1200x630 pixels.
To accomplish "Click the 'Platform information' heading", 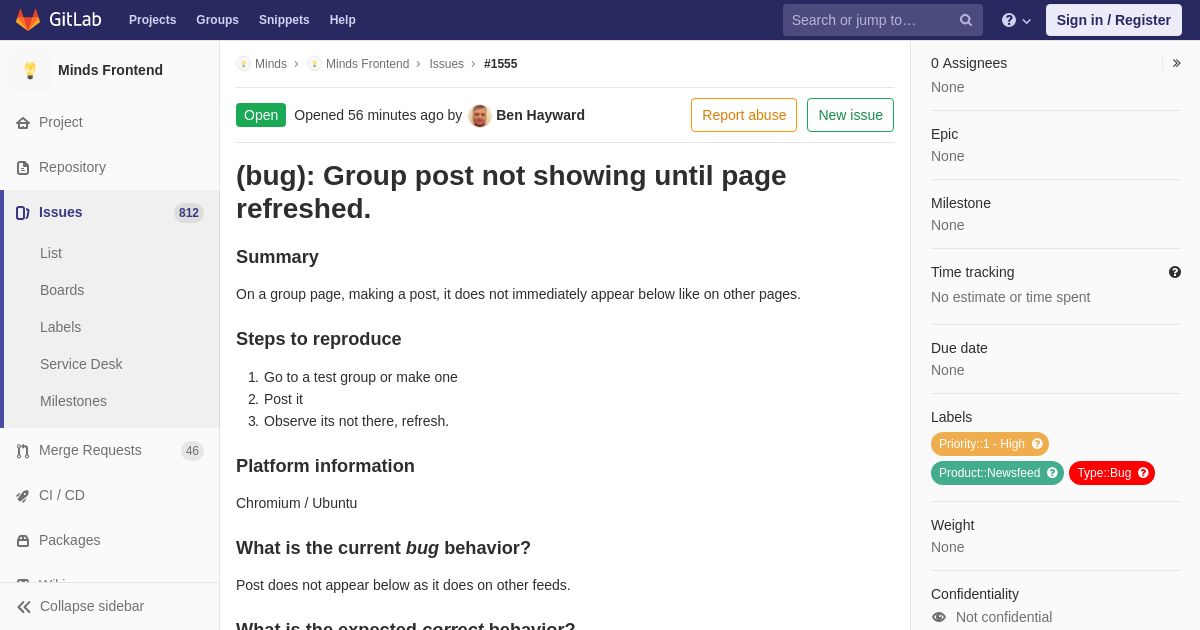I will coord(325,466).
